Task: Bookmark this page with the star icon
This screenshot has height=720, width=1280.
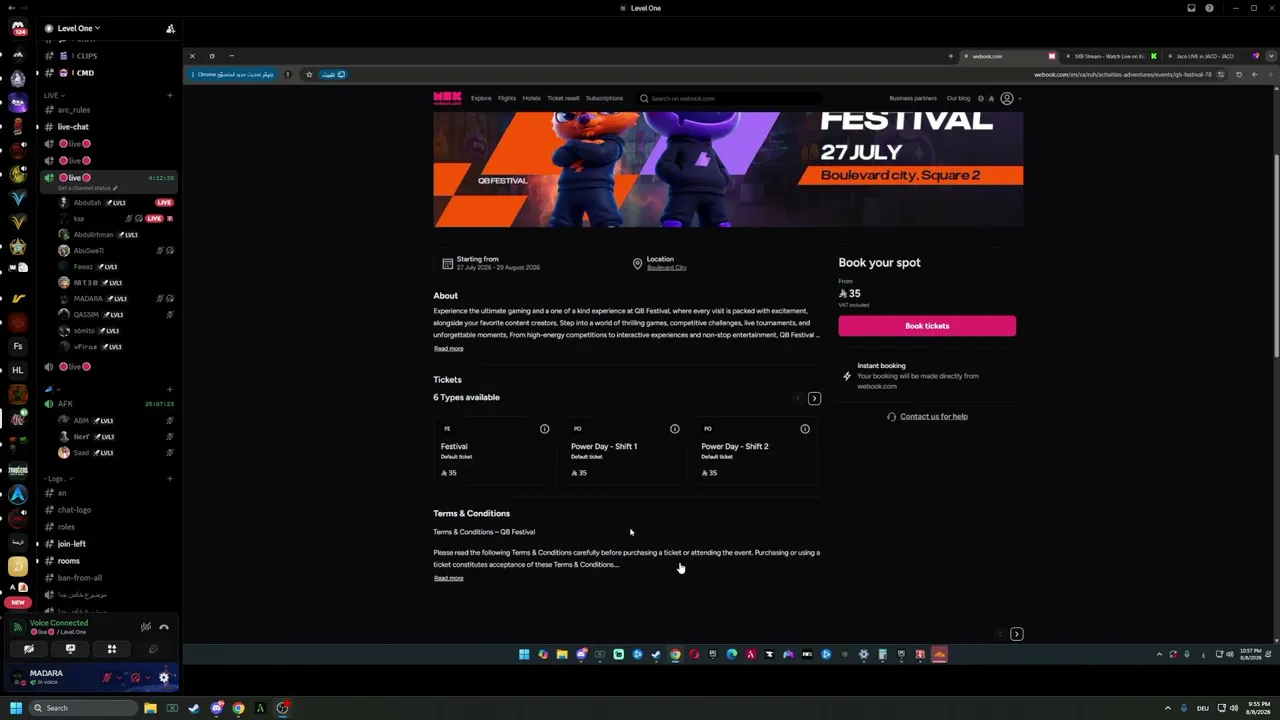Action: click(309, 74)
